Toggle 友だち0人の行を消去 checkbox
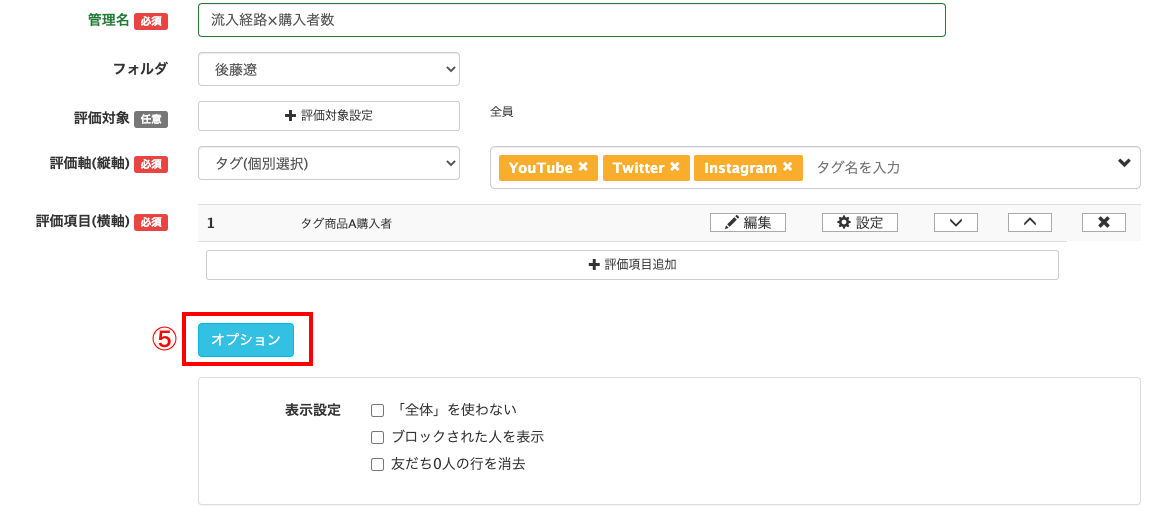Image resolution: width=1156 pixels, height=516 pixels. click(x=377, y=464)
